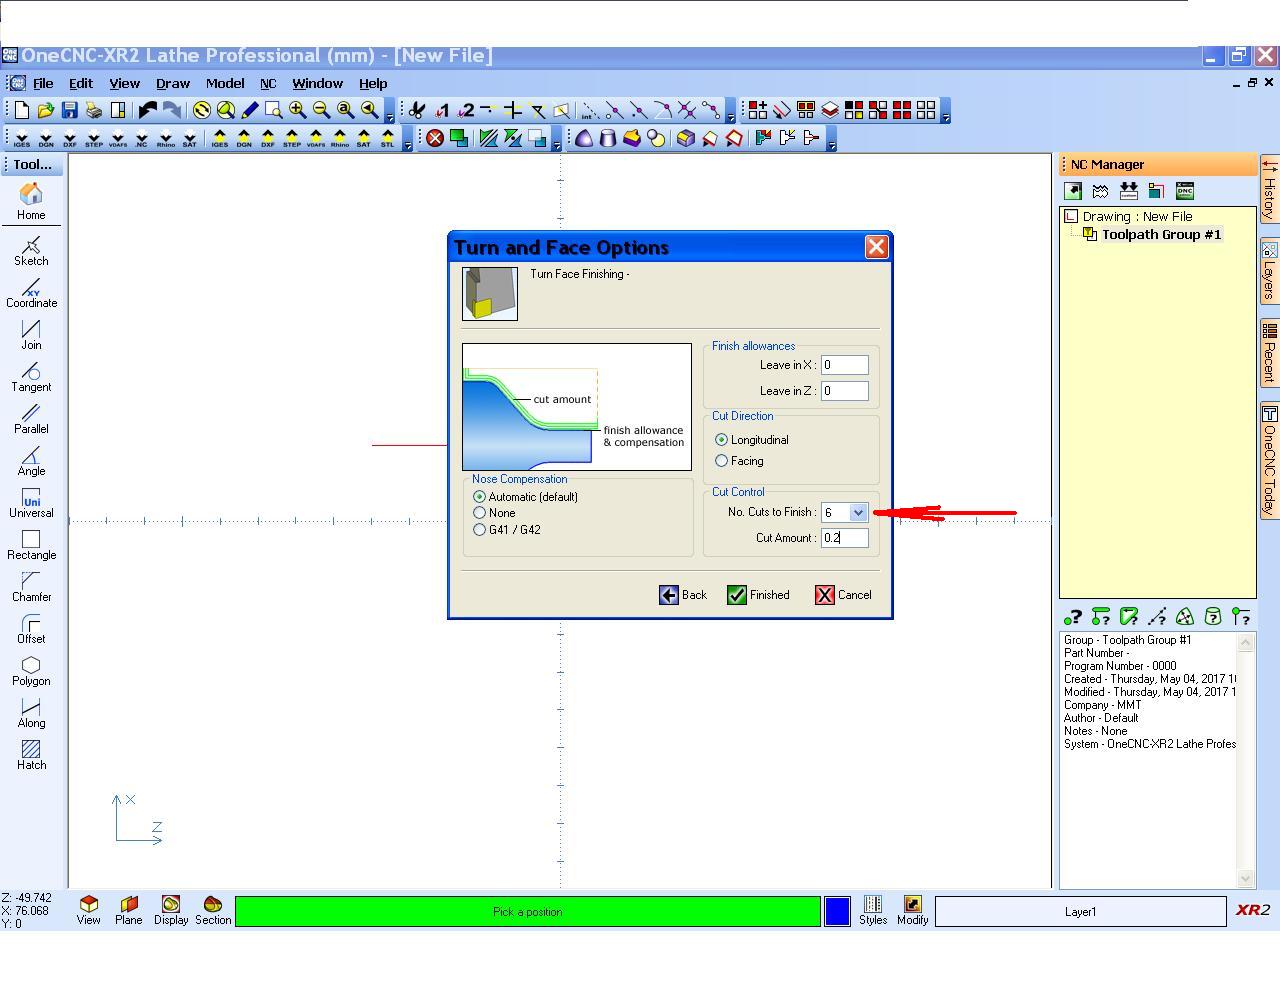The image size is (1280, 983).
Task: Expand the solids toolbar overflow arrow
Action: [832, 145]
